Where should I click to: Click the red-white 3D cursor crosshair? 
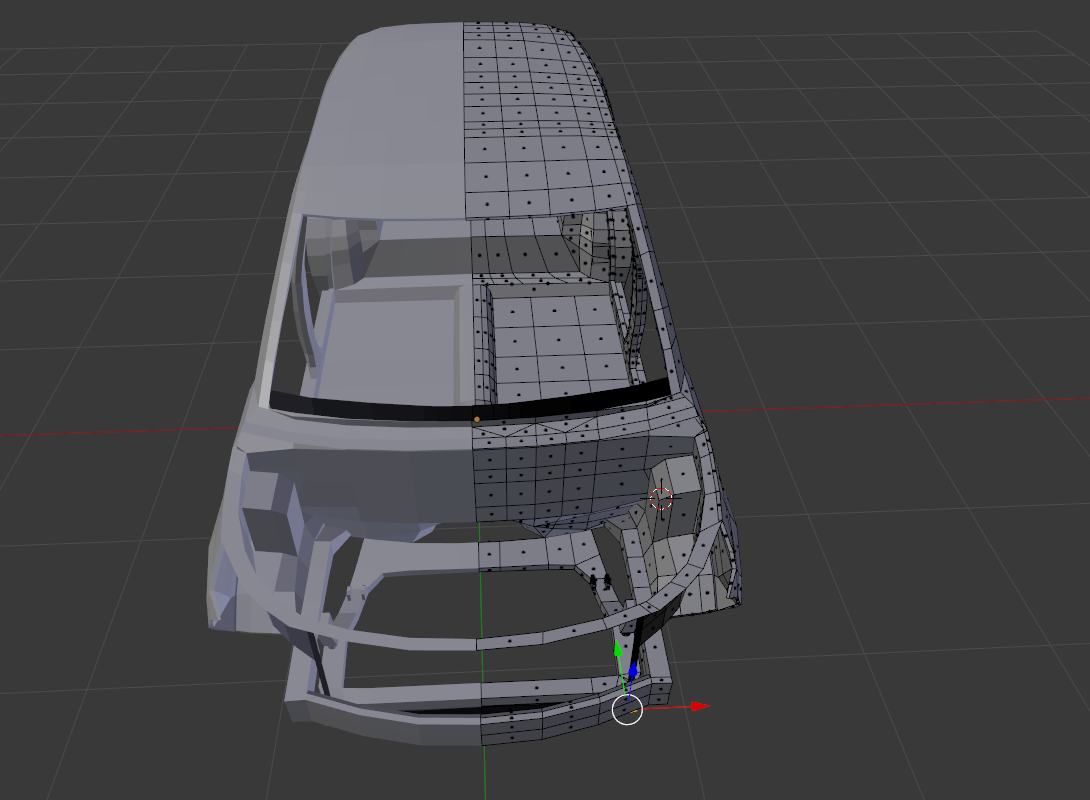(x=661, y=498)
